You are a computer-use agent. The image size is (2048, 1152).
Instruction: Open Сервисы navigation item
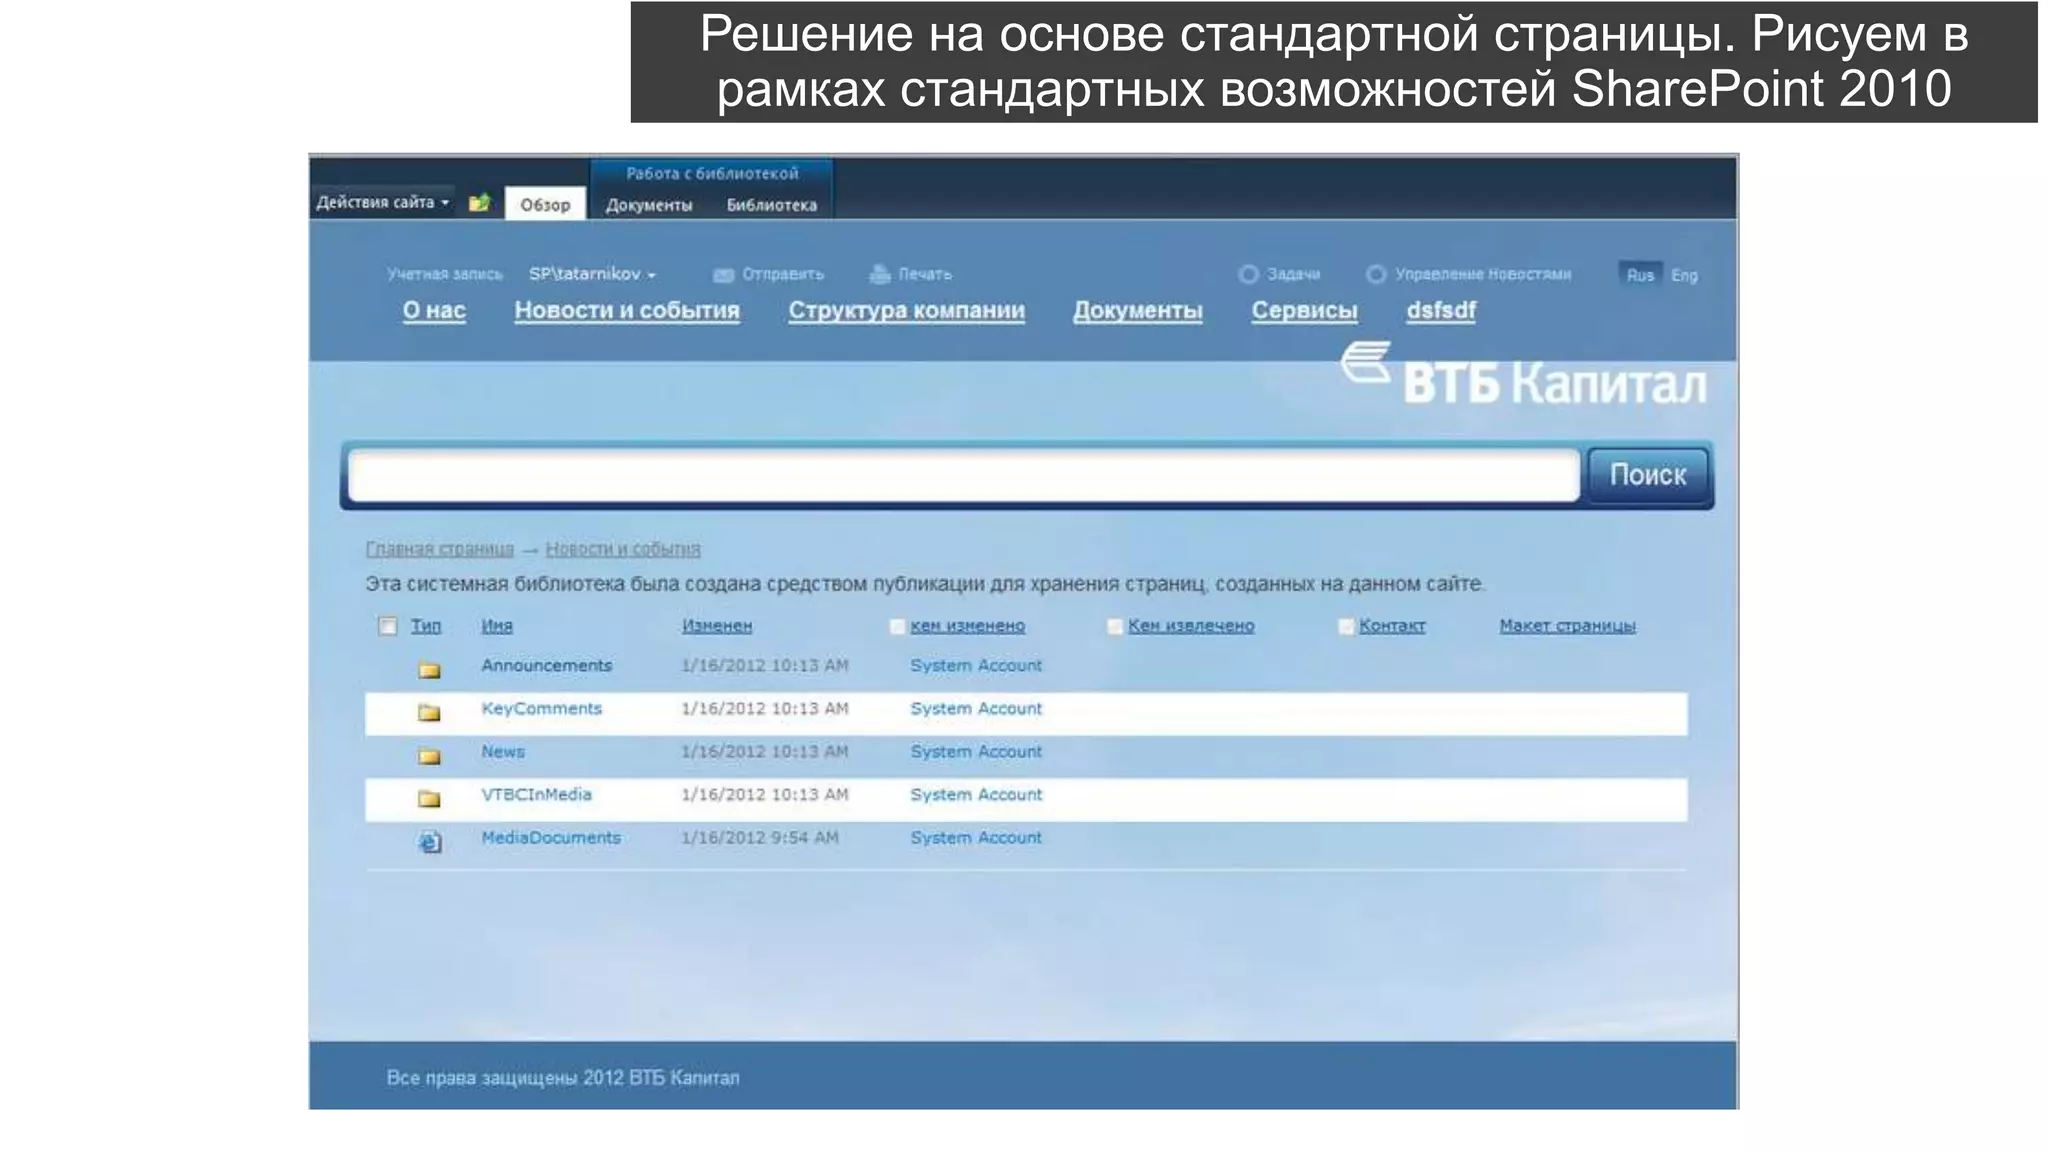[x=1304, y=310]
